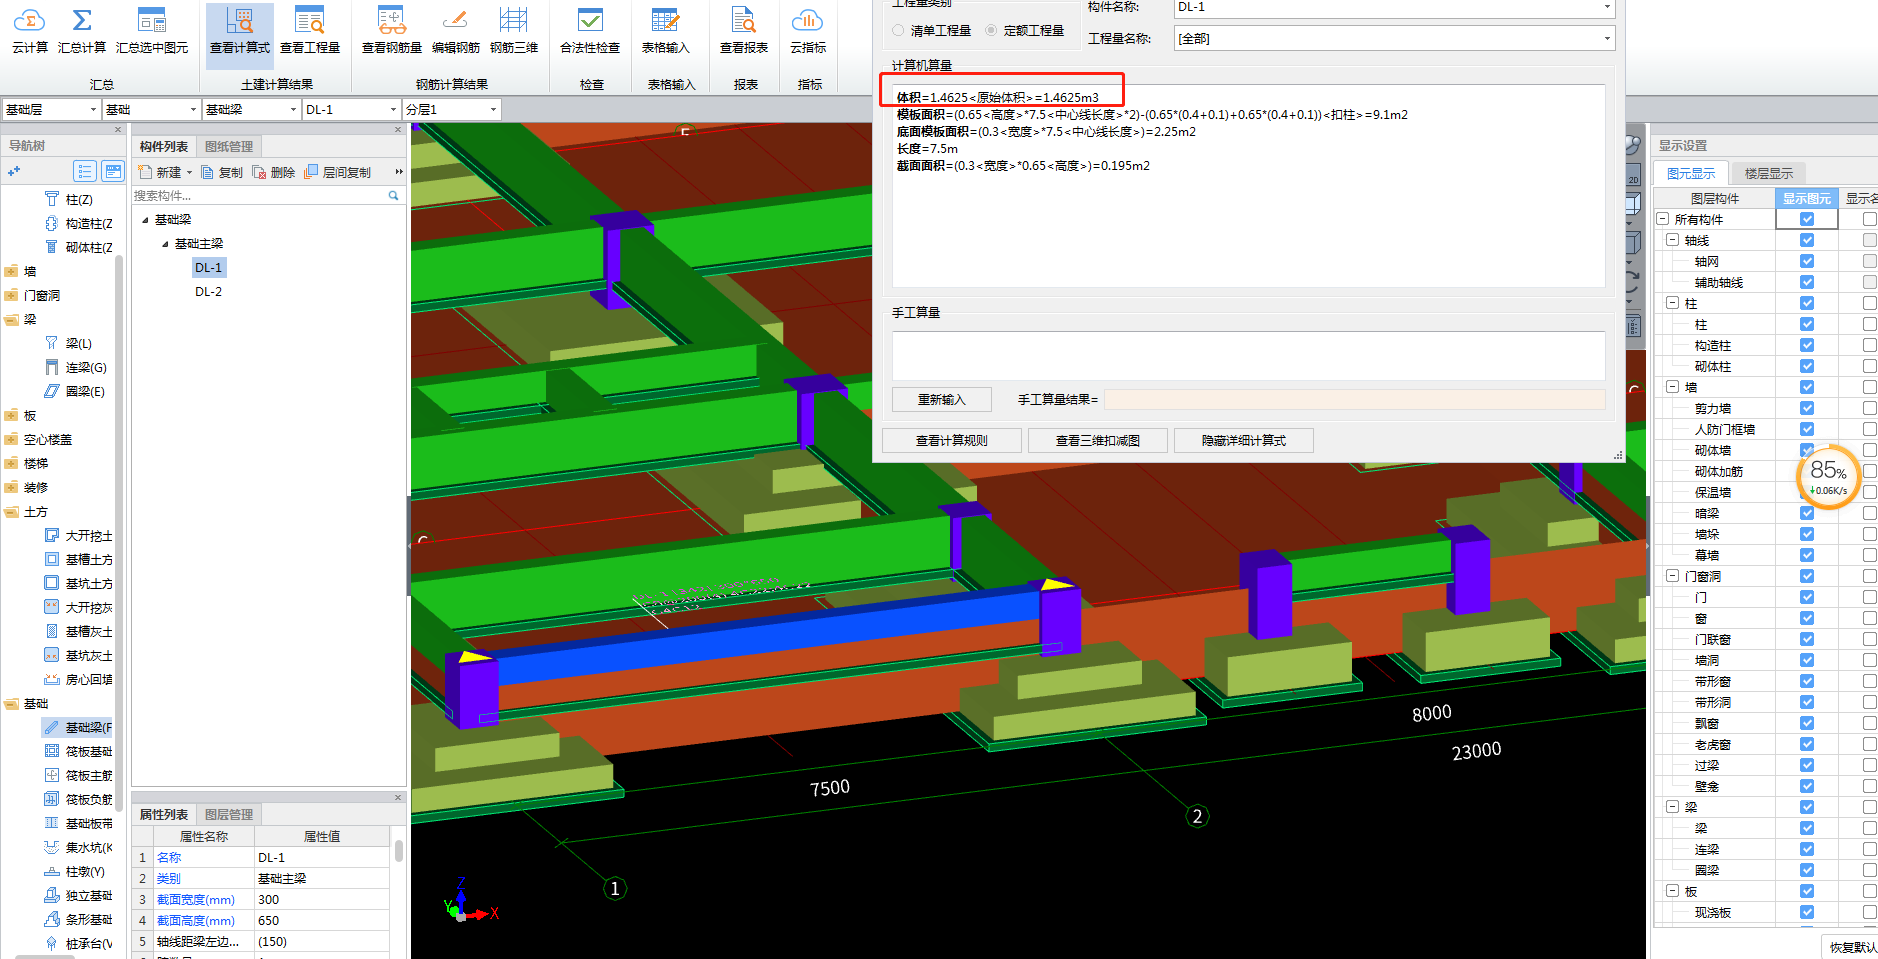Switch to 图元显示 tab
The width and height of the screenshot is (1878, 959).
(x=1691, y=173)
